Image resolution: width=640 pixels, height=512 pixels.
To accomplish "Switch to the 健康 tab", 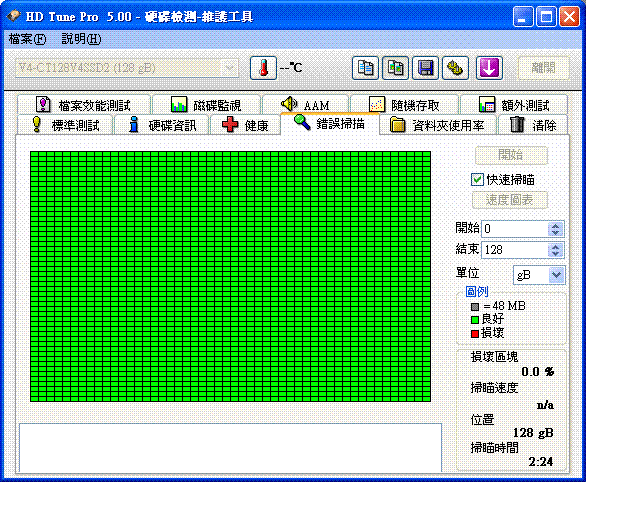I will pyautogui.click(x=245, y=125).
